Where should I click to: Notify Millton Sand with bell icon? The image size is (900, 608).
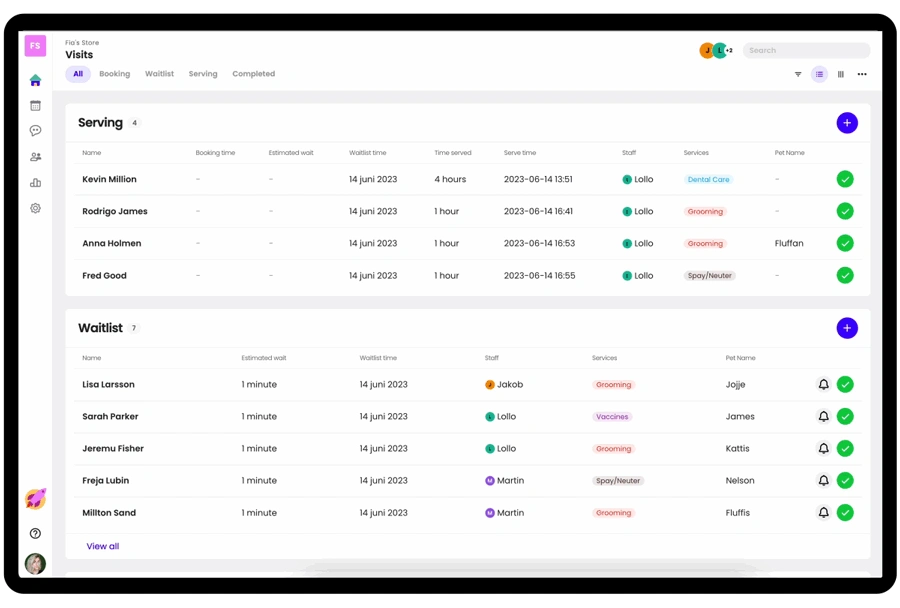823,513
